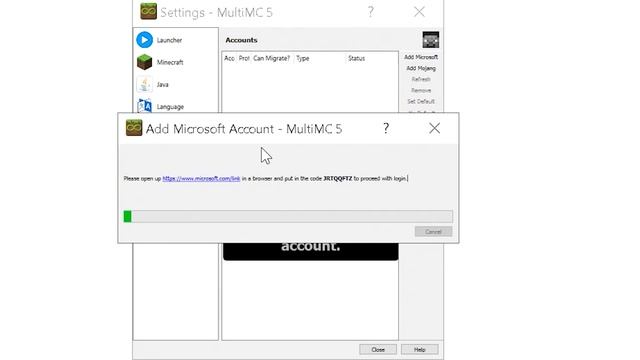Click the MultiMC logo in Settings title bar
Screen dimensions: 640x360
(148, 11)
